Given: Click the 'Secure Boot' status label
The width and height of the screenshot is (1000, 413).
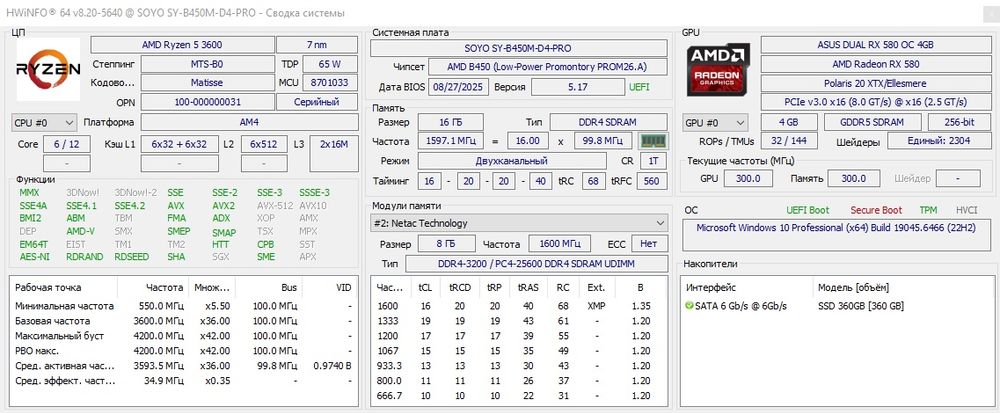Looking at the screenshot, I should pos(876,210).
